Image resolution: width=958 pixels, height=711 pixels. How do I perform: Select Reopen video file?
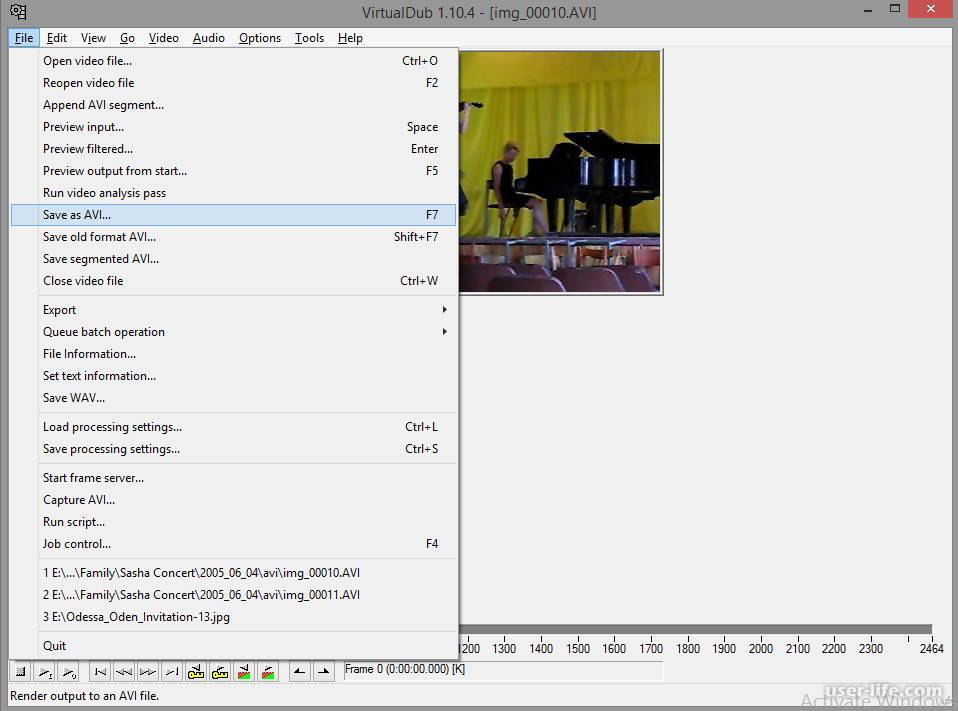click(x=233, y=83)
